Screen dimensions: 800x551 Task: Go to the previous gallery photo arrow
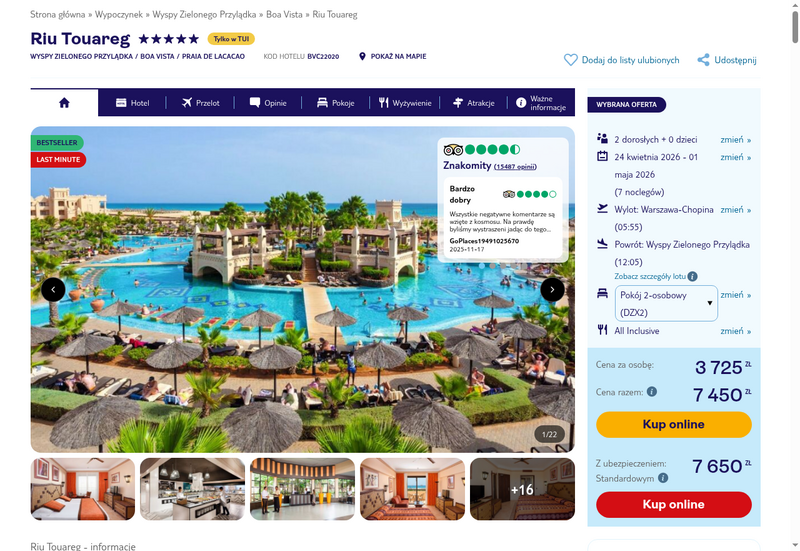(53, 290)
